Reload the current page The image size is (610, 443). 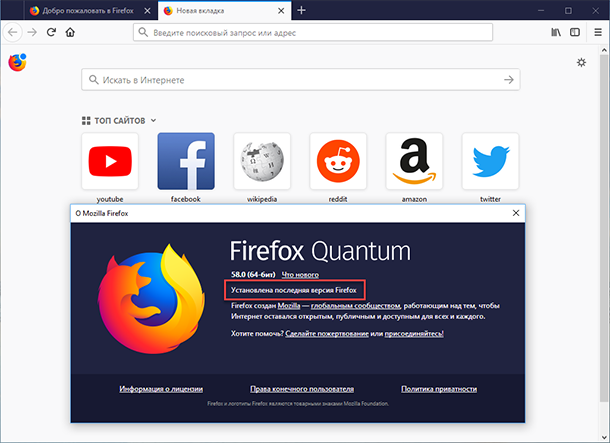click(x=51, y=32)
